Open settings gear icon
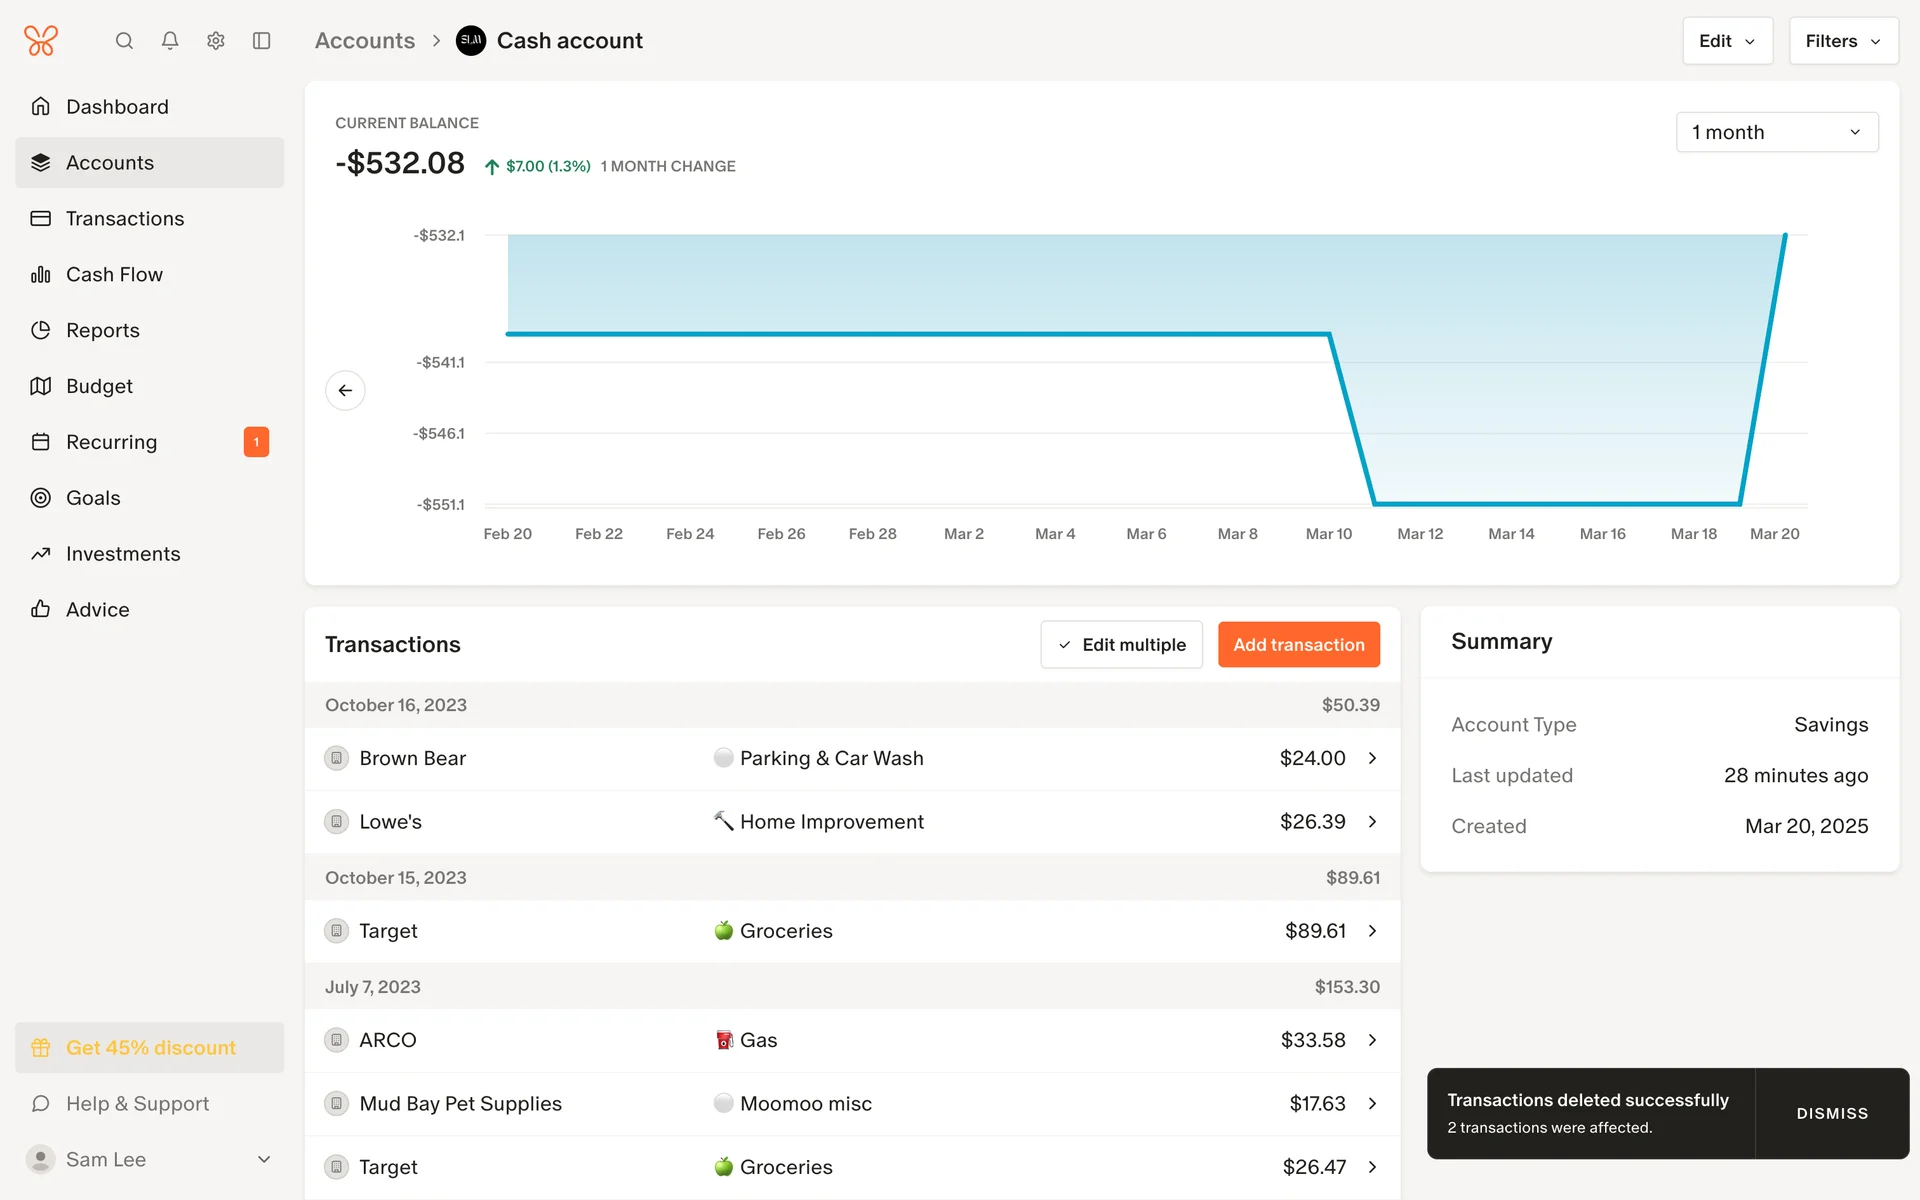 216,41
